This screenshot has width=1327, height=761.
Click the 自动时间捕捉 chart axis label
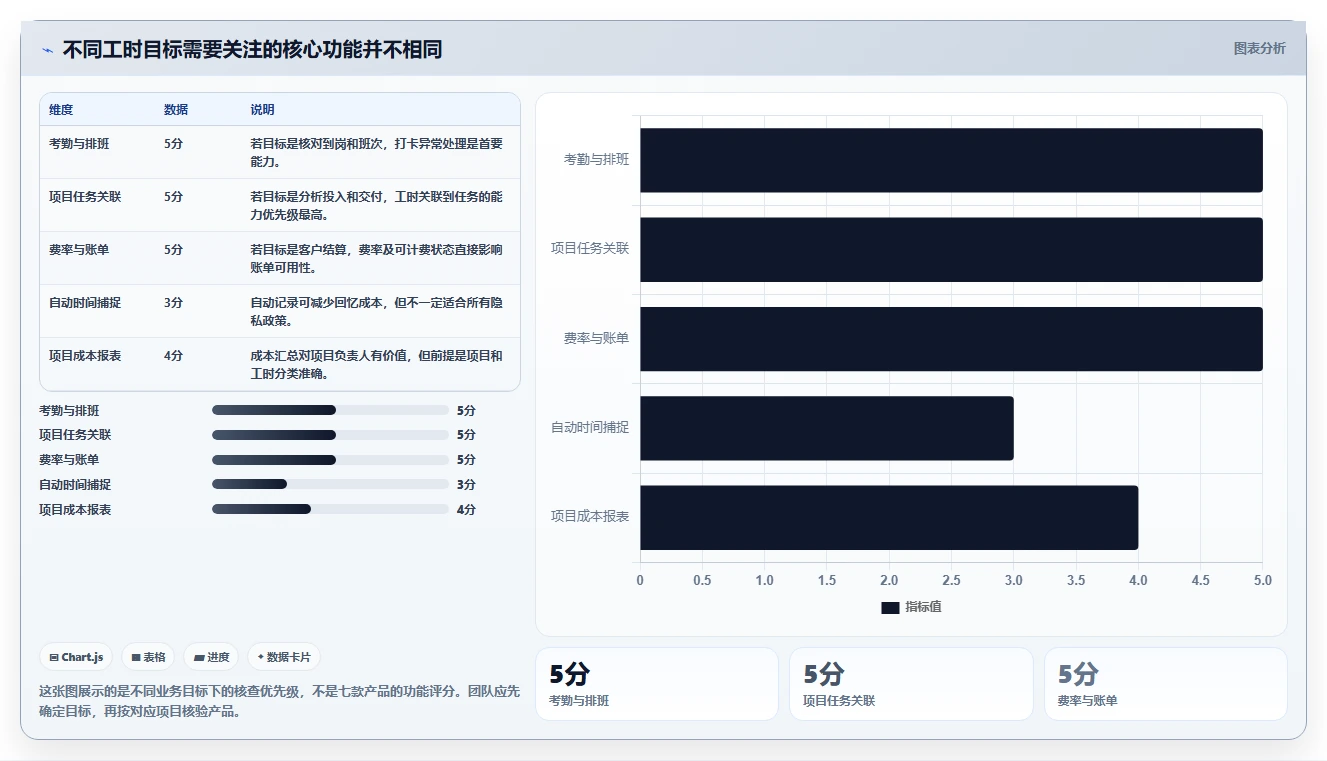590,428
